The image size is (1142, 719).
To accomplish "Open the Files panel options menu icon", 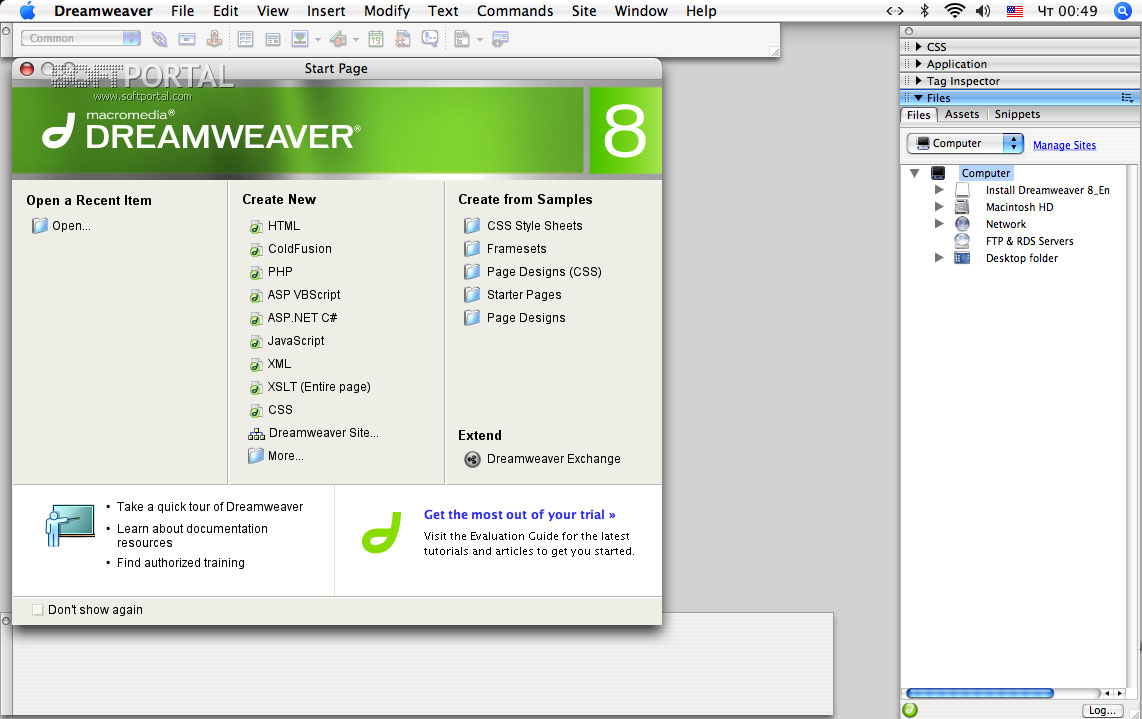I will [x=1127, y=98].
